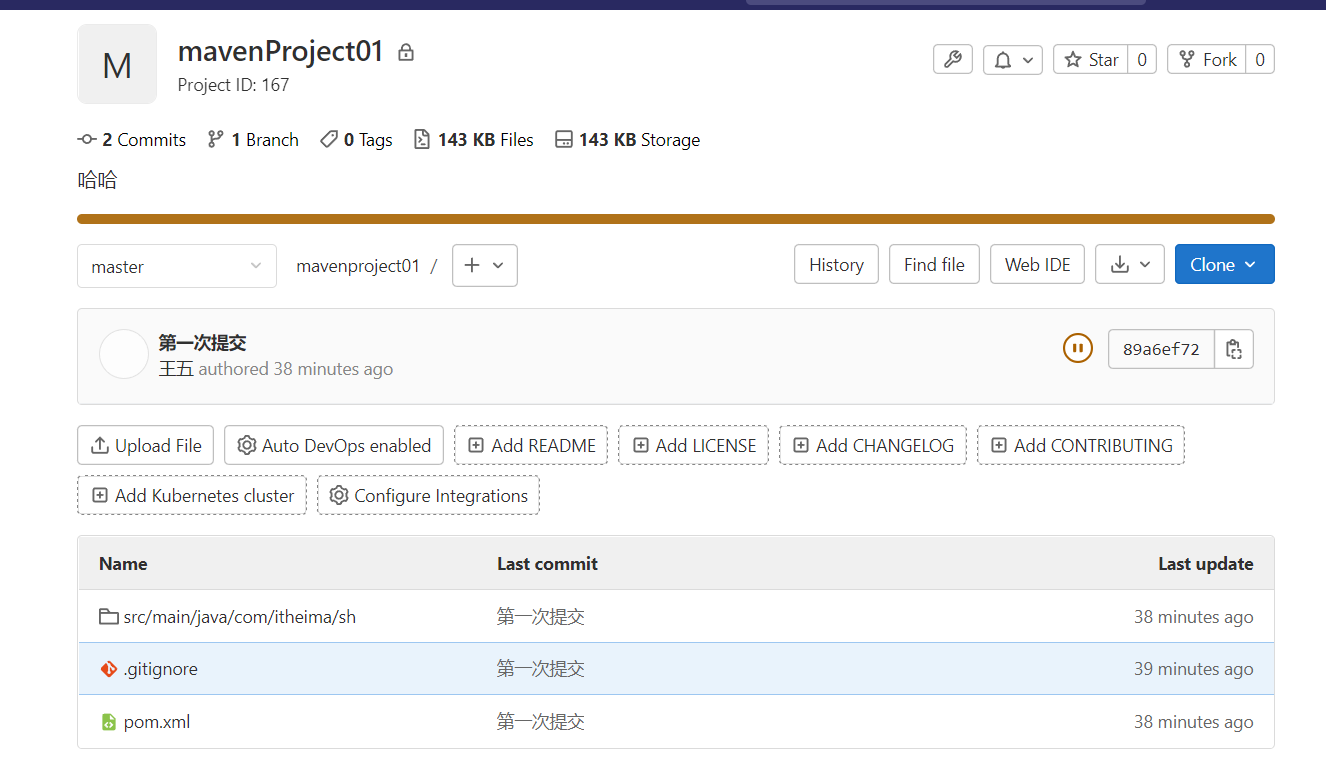The width and height of the screenshot is (1326, 763).
Task: Copy commit SHA with clipboard icon
Action: pos(1234,349)
